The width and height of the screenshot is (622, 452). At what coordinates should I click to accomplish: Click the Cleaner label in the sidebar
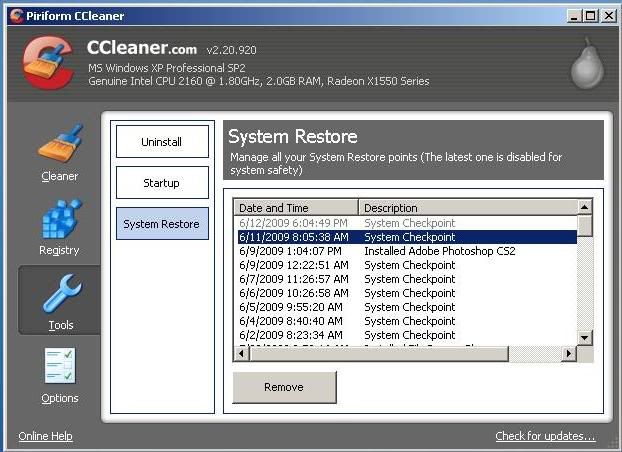(60, 176)
